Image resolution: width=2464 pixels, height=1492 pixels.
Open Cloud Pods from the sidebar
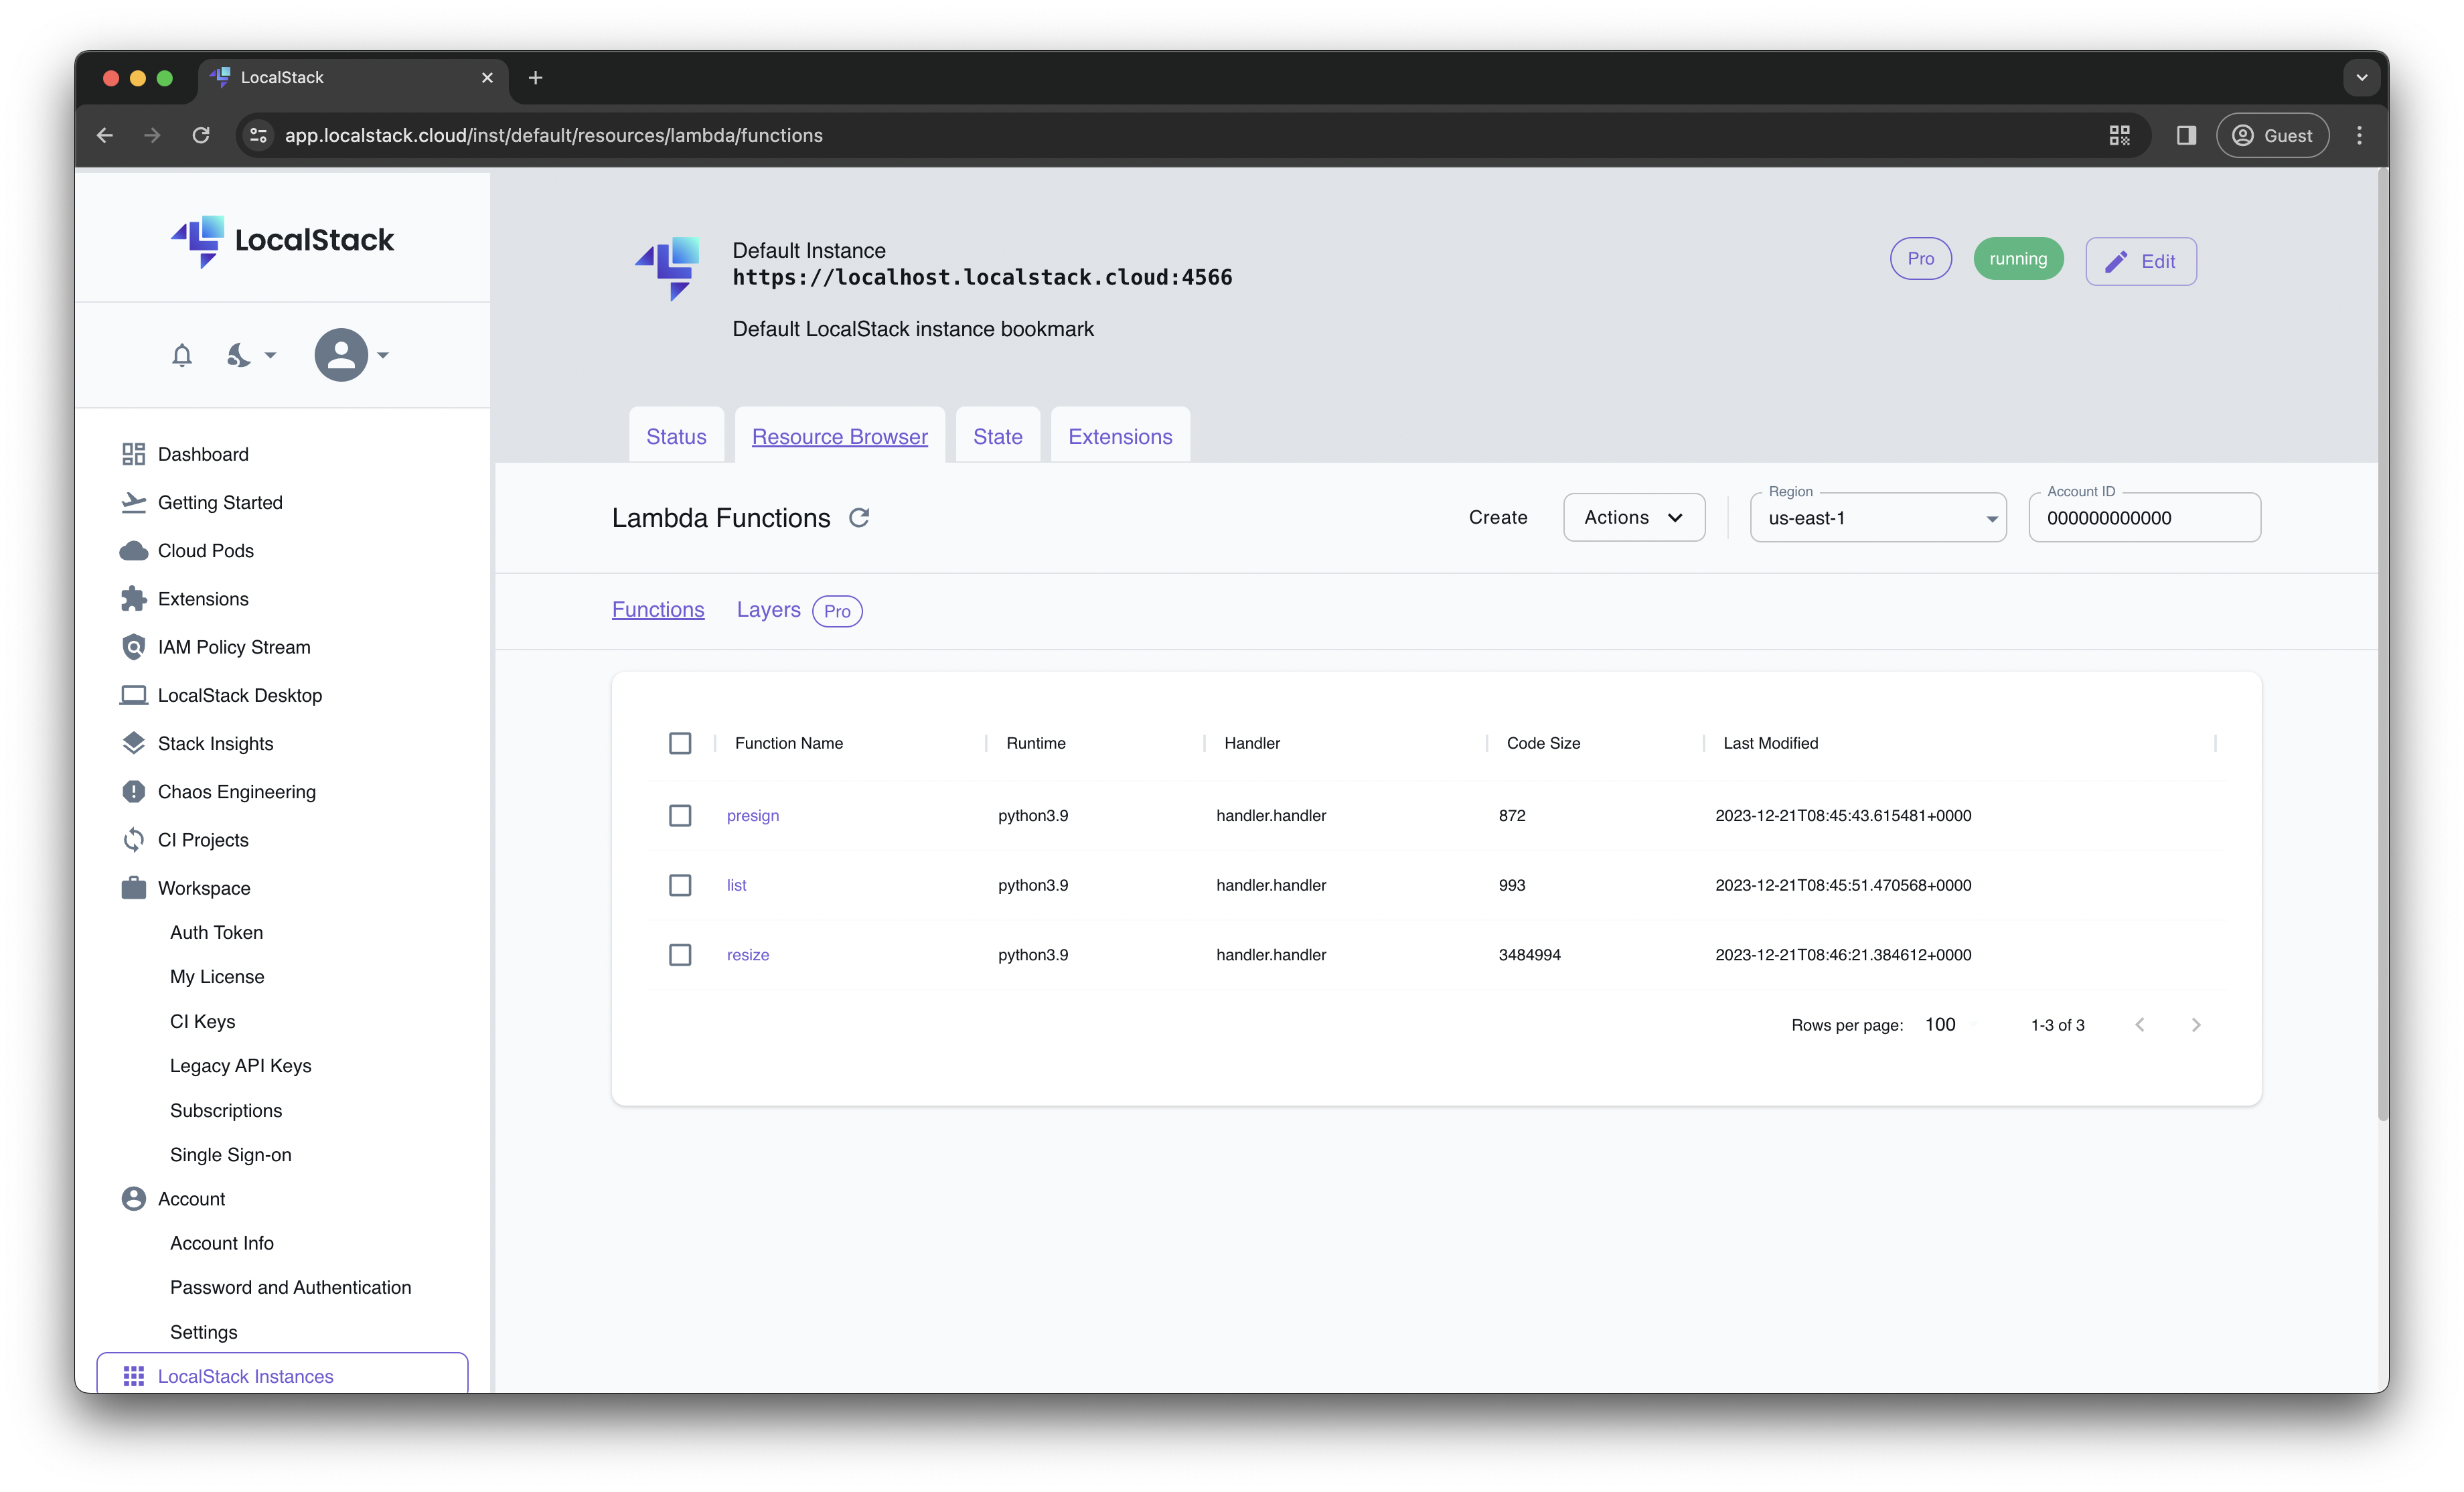(206, 550)
